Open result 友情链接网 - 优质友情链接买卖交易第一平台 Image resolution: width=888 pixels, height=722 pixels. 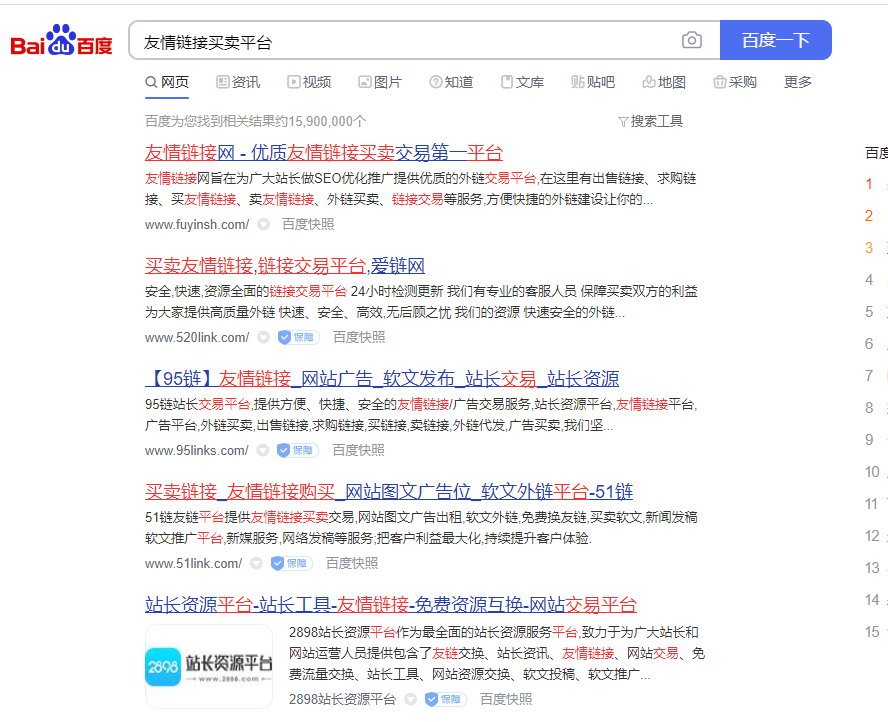[x=323, y=152]
